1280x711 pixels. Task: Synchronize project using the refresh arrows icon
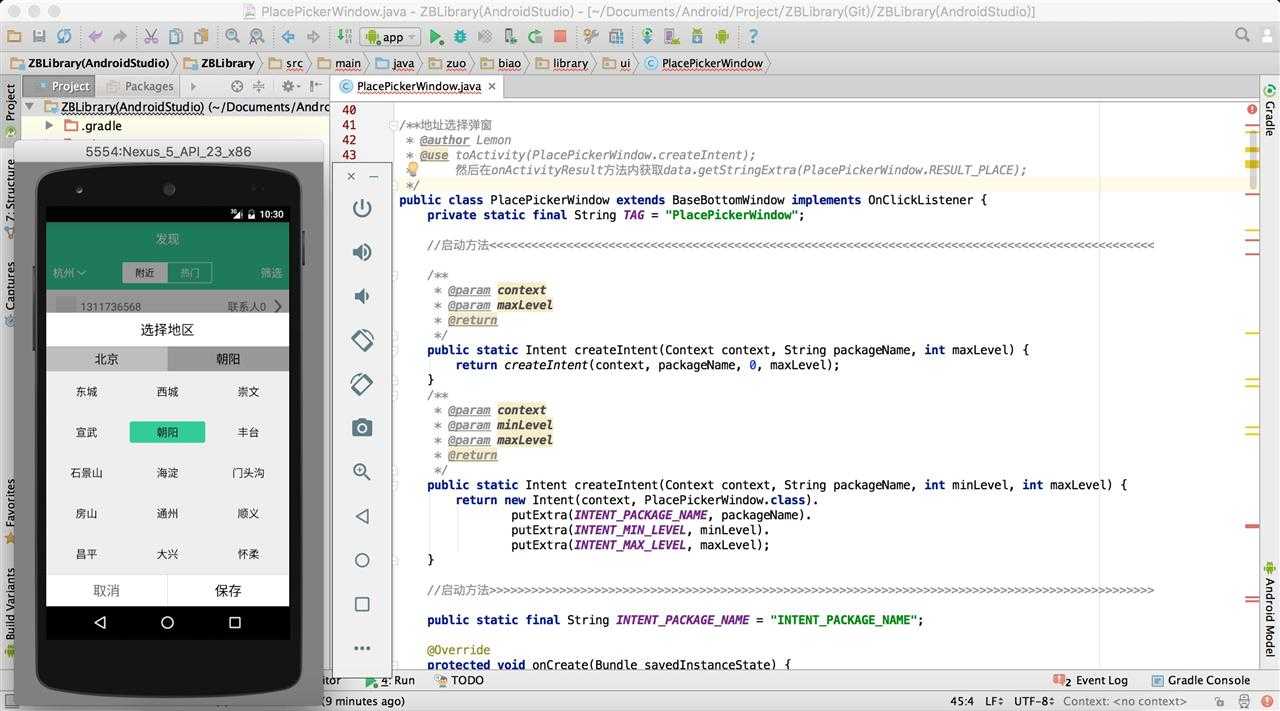64,36
